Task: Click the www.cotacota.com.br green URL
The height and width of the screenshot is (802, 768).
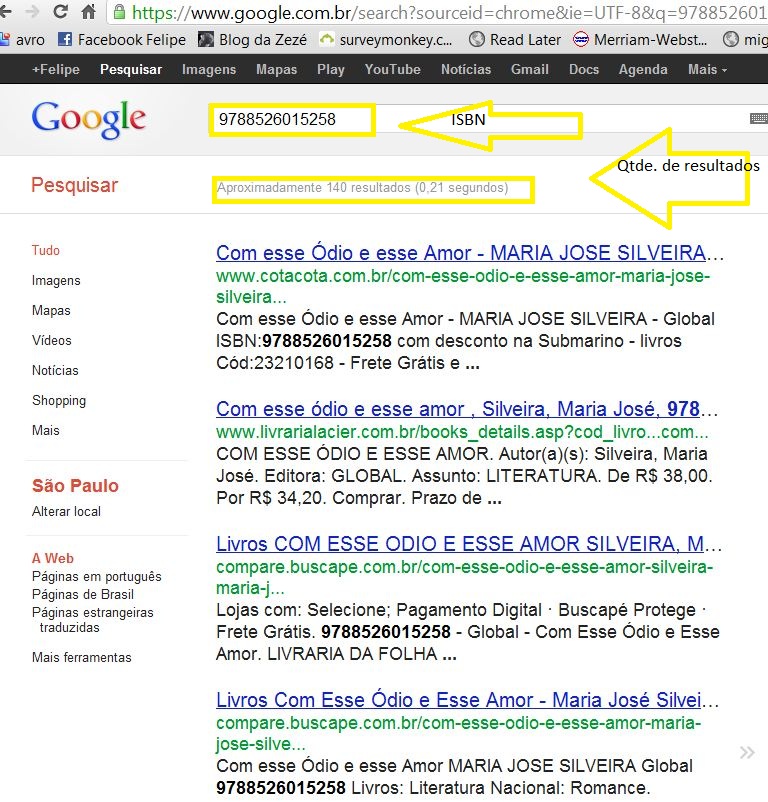Action: [463, 286]
